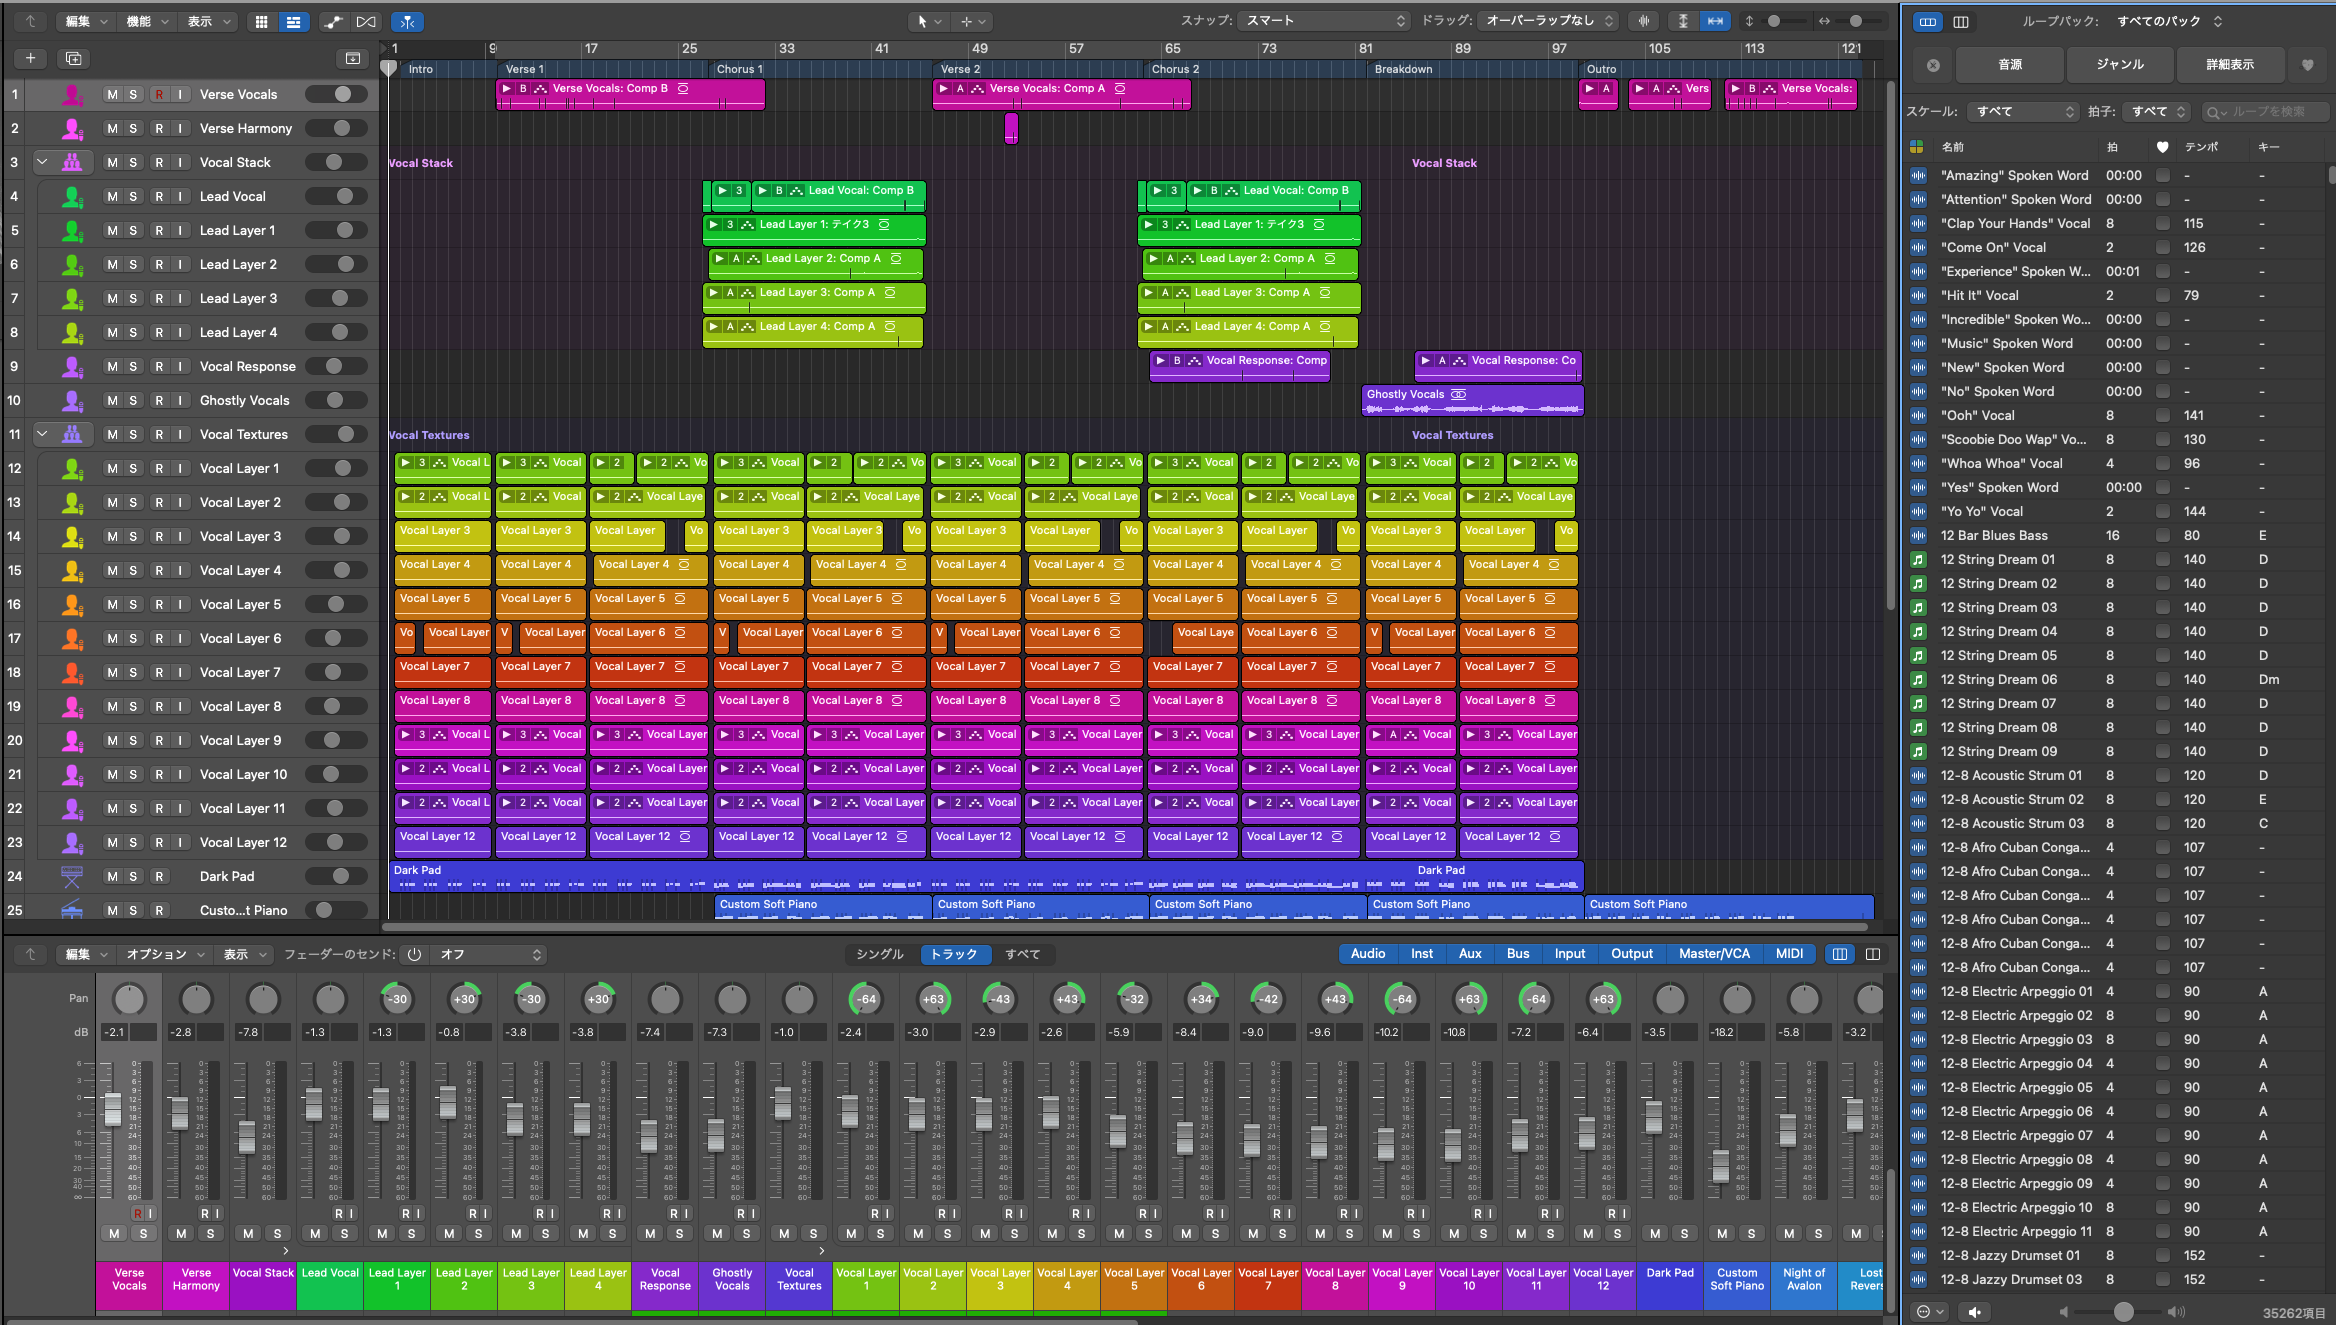Enable record arm on Vocal Layer 5
2336x1325 pixels.
(159, 603)
